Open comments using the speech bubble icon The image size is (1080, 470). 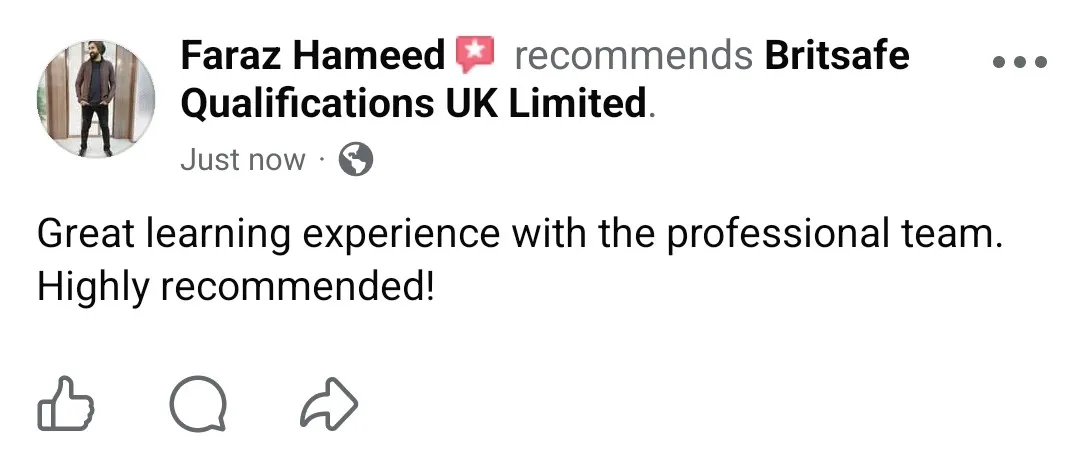[198, 404]
